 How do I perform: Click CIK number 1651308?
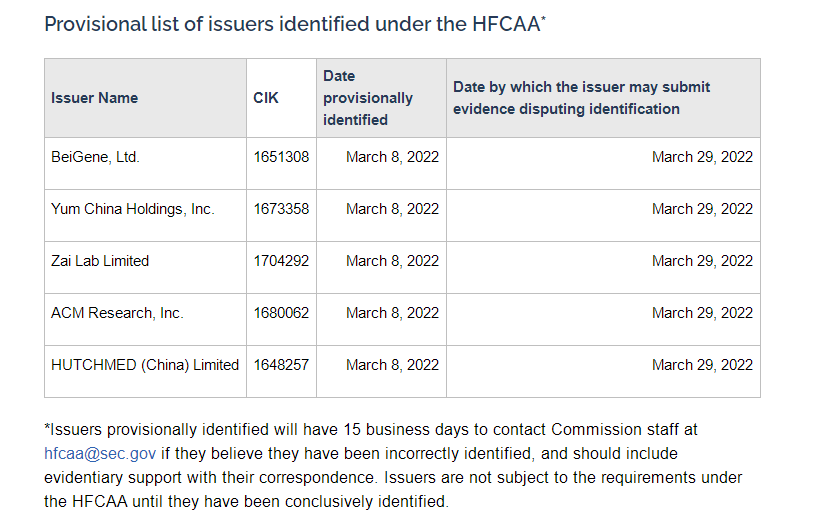click(281, 157)
